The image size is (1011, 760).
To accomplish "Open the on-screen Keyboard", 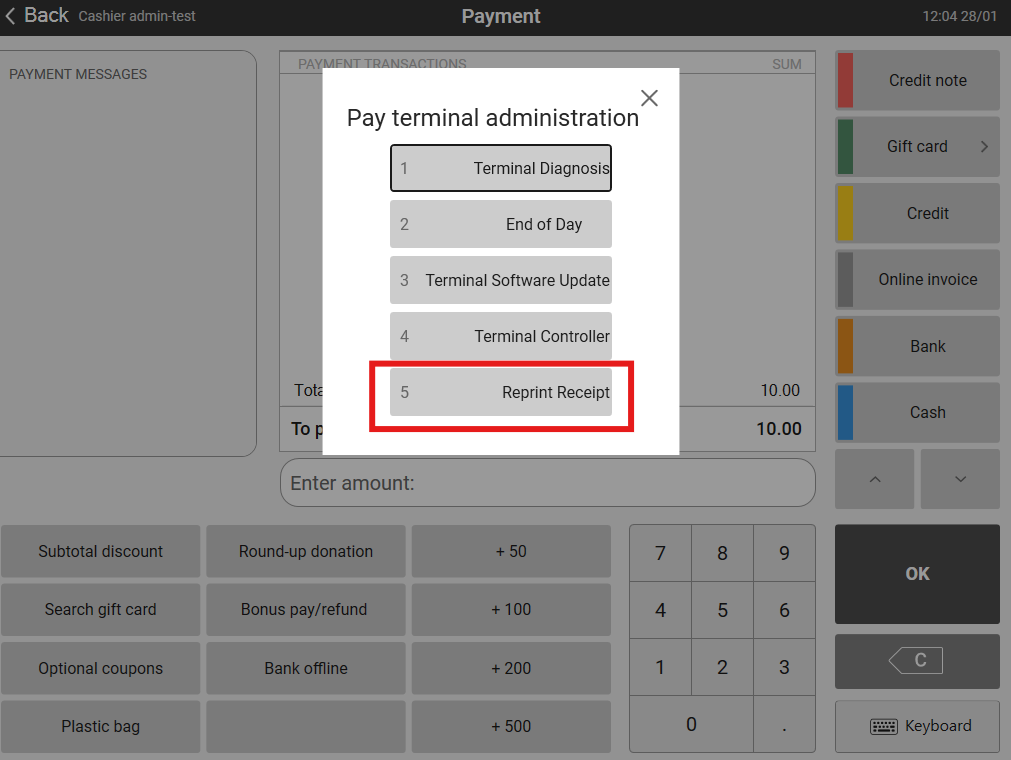I will (x=917, y=726).
